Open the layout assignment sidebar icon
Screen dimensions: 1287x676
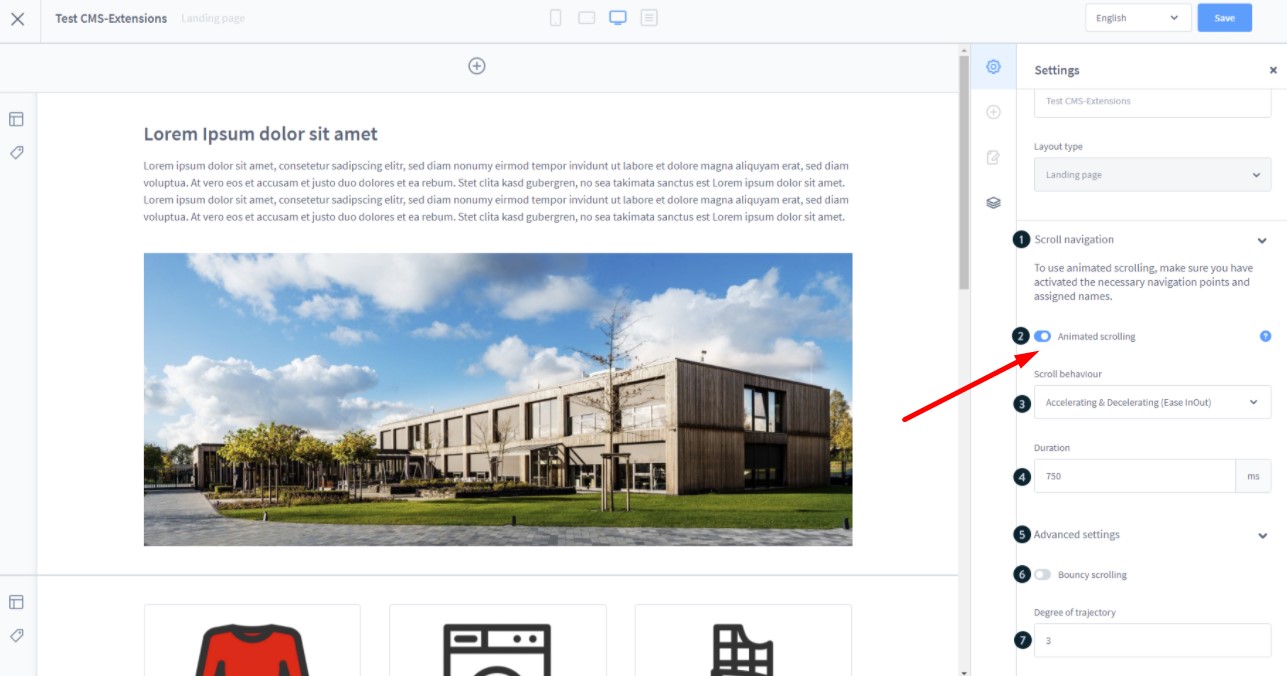click(993, 157)
